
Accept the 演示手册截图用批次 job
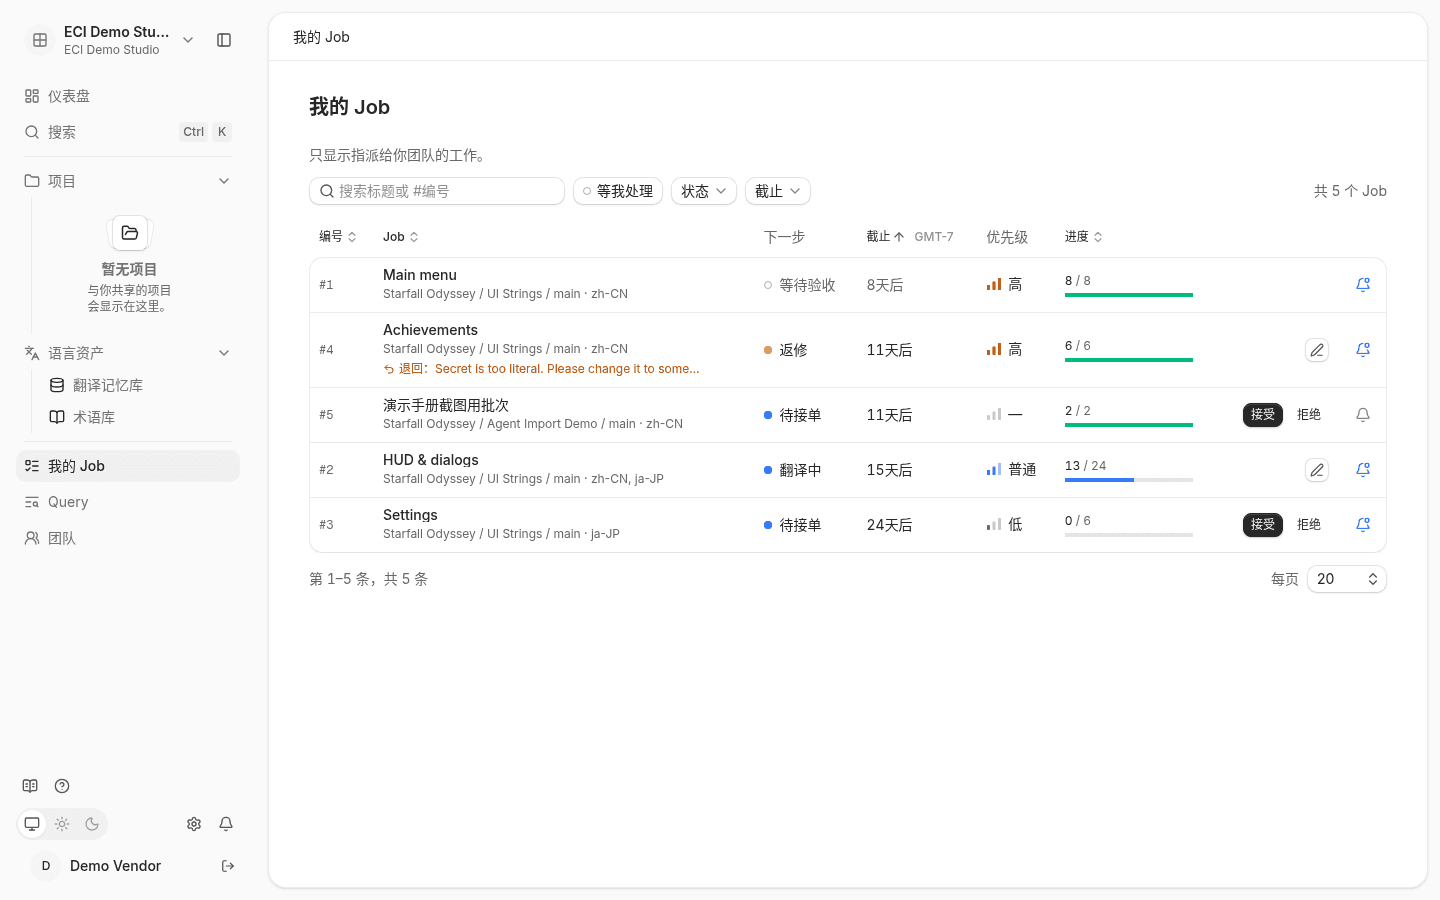(x=1263, y=415)
